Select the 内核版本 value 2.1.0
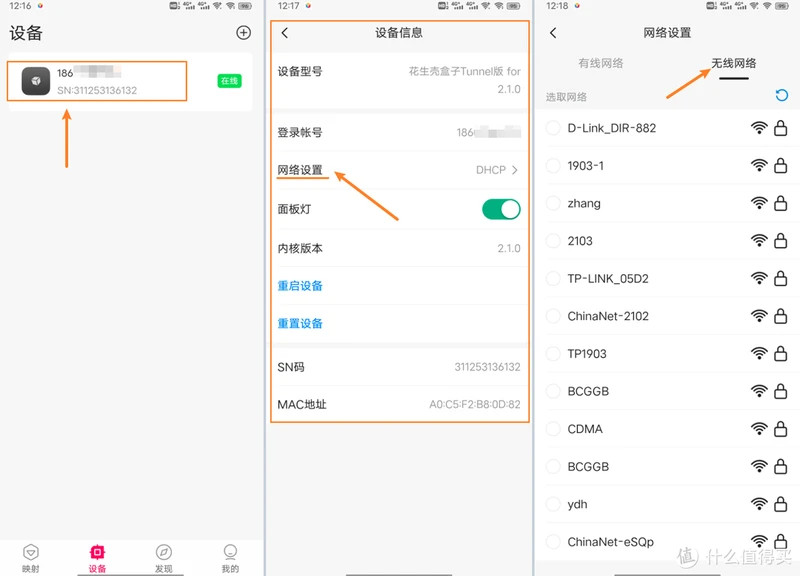800x576 pixels. (509, 248)
